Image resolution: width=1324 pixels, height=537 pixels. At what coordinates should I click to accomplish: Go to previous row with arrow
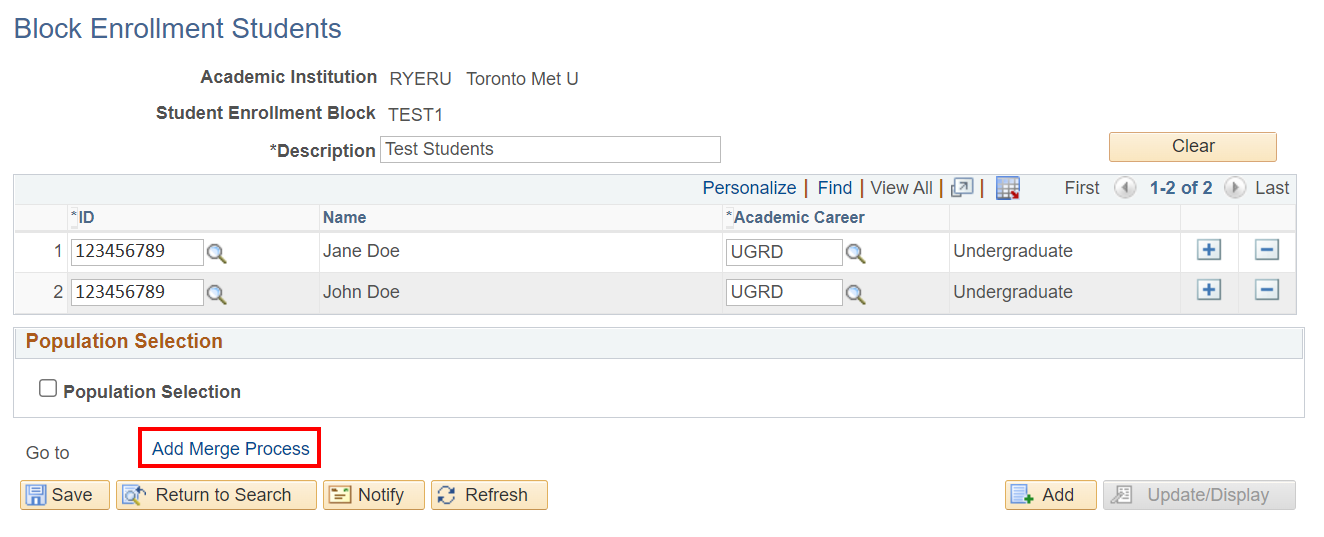1125,188
